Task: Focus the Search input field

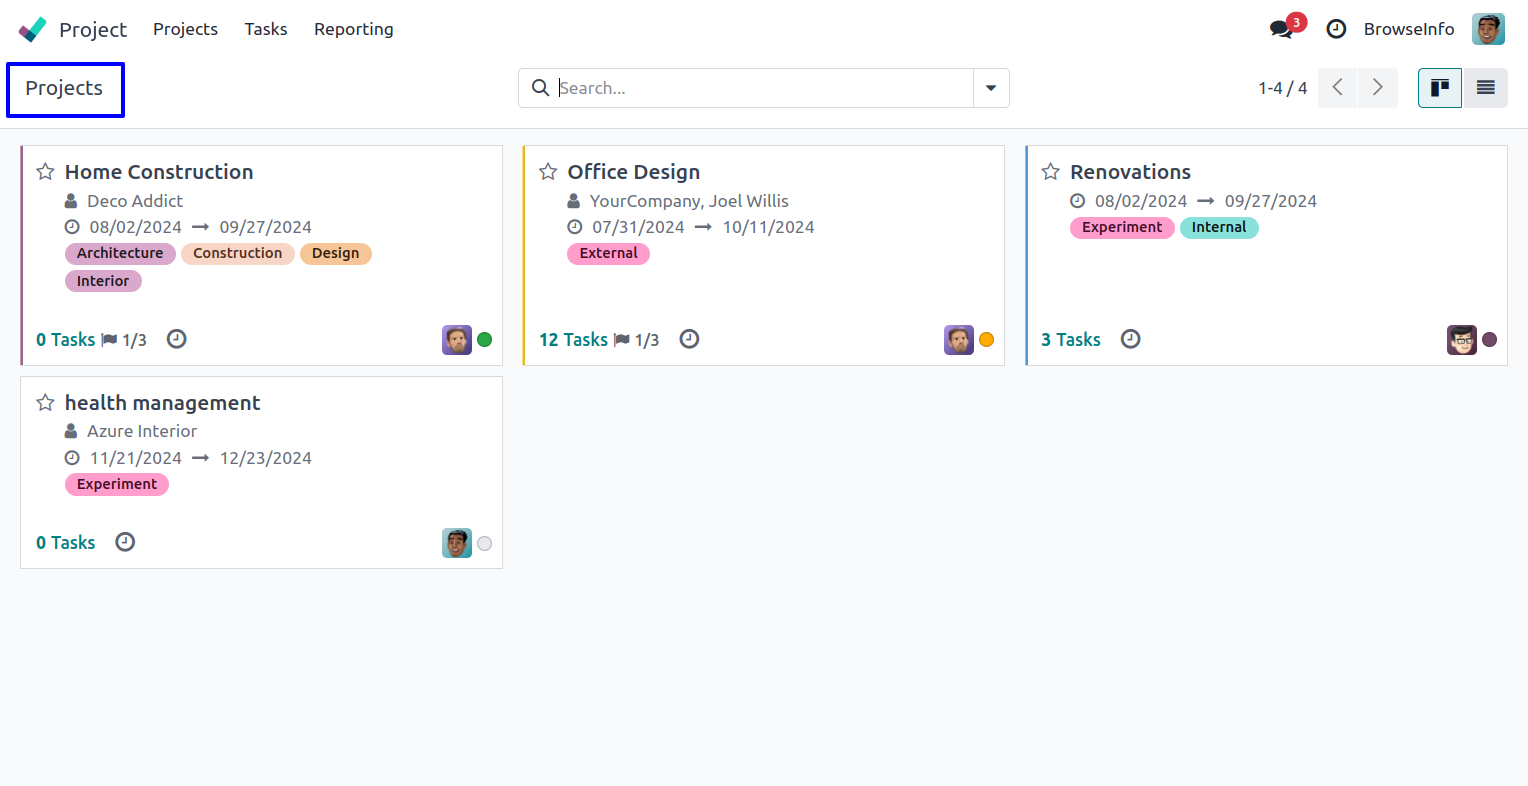Action: pos(760,88)
